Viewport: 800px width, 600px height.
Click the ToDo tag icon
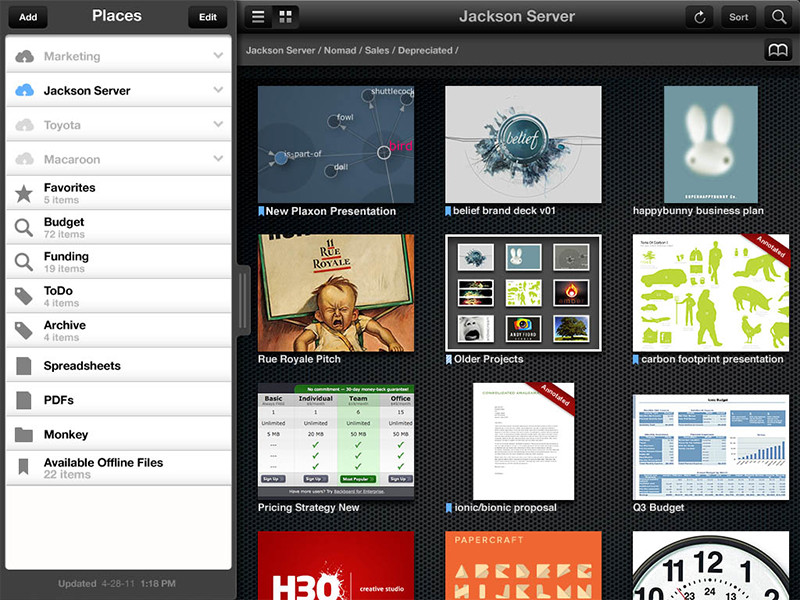point(24,296)
